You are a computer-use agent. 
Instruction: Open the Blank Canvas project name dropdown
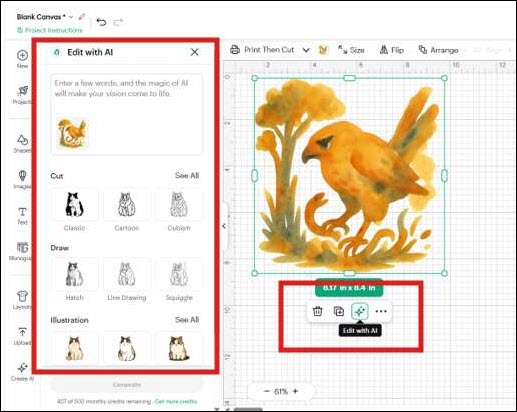click(71, 17)
